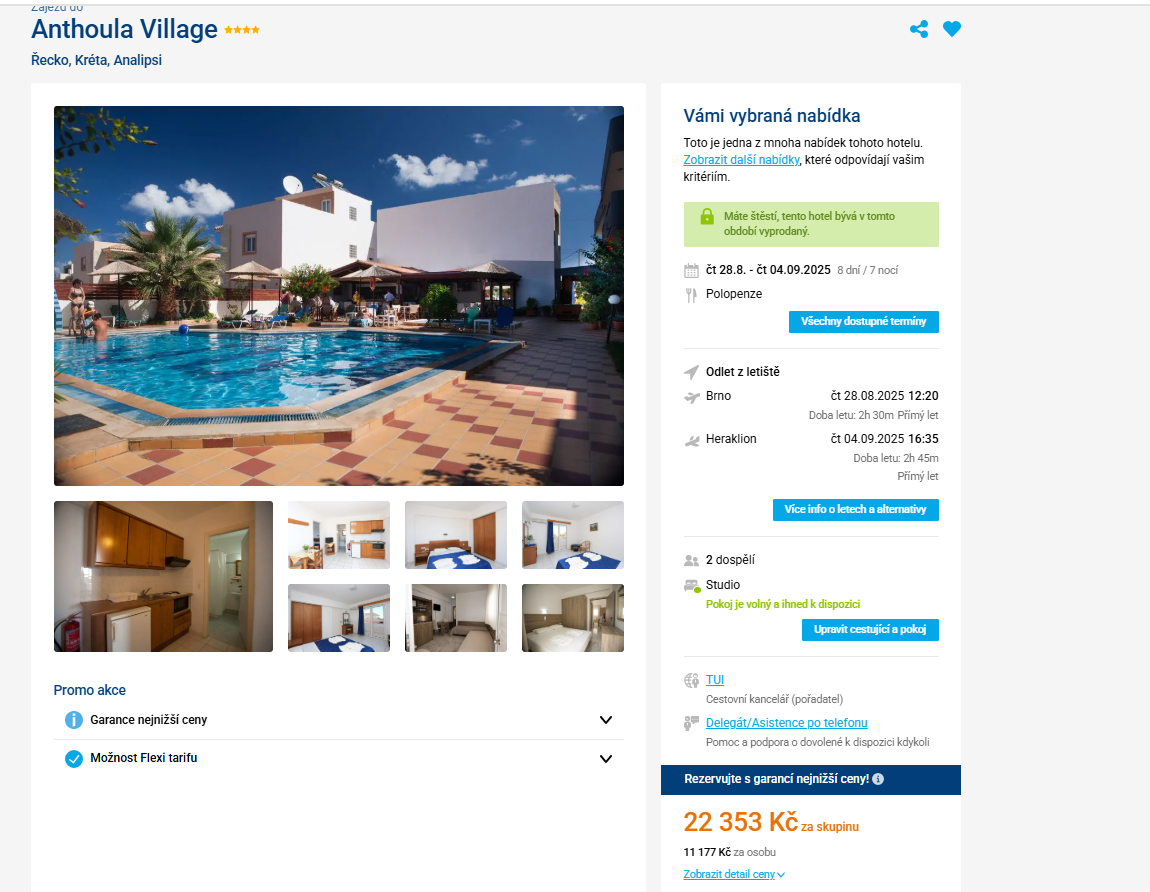Click info icon next to Garance nejnižší ceny
This screenshot has height=892, width=1150.
tap(74, 720)
